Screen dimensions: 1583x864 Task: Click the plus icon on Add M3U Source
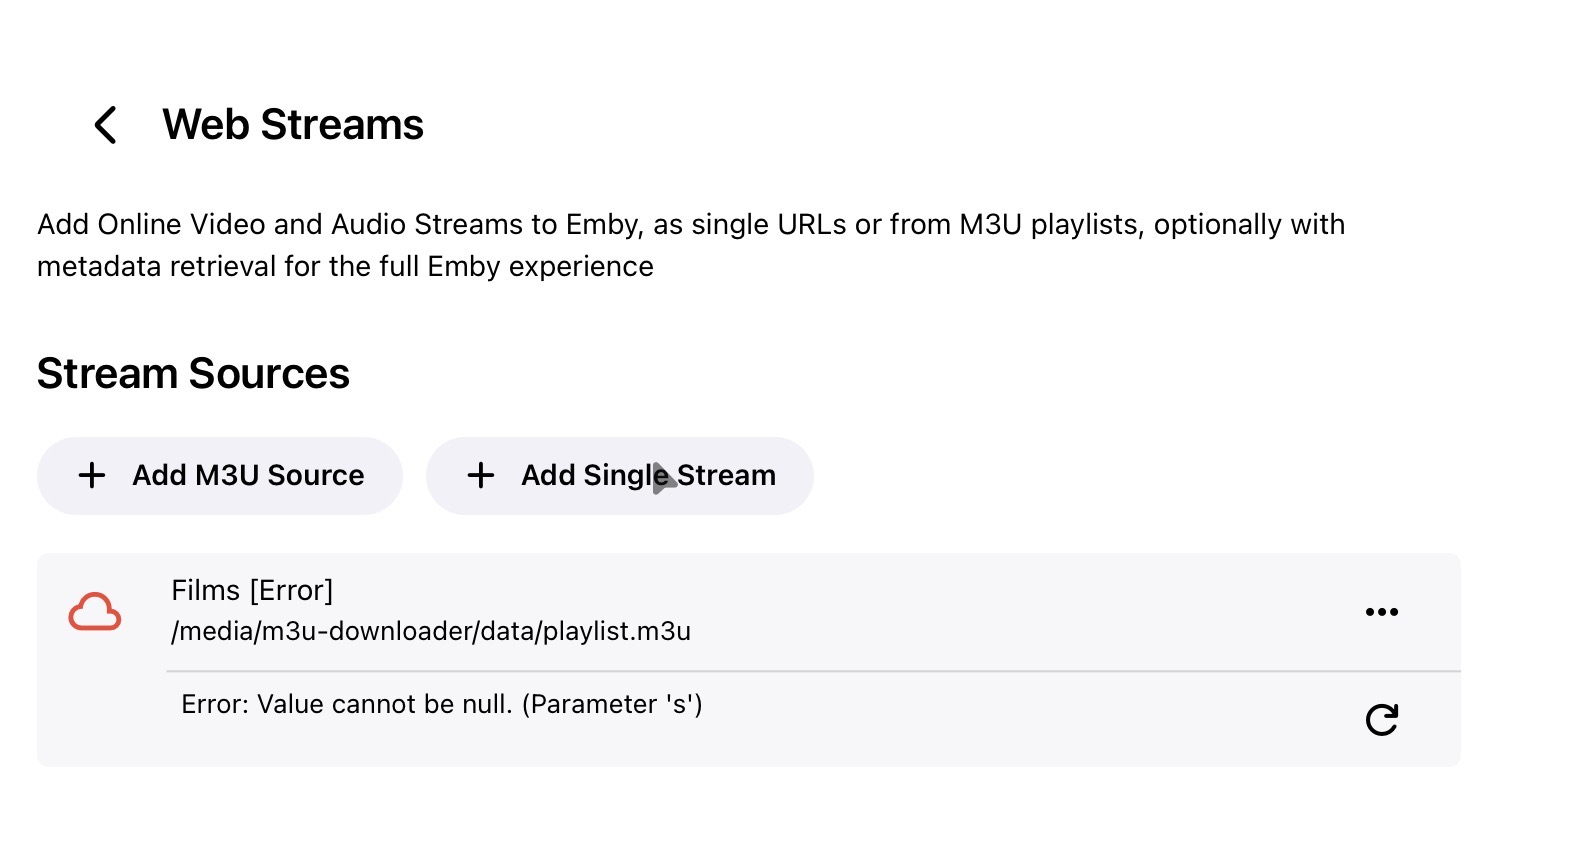tap(92, 476)
